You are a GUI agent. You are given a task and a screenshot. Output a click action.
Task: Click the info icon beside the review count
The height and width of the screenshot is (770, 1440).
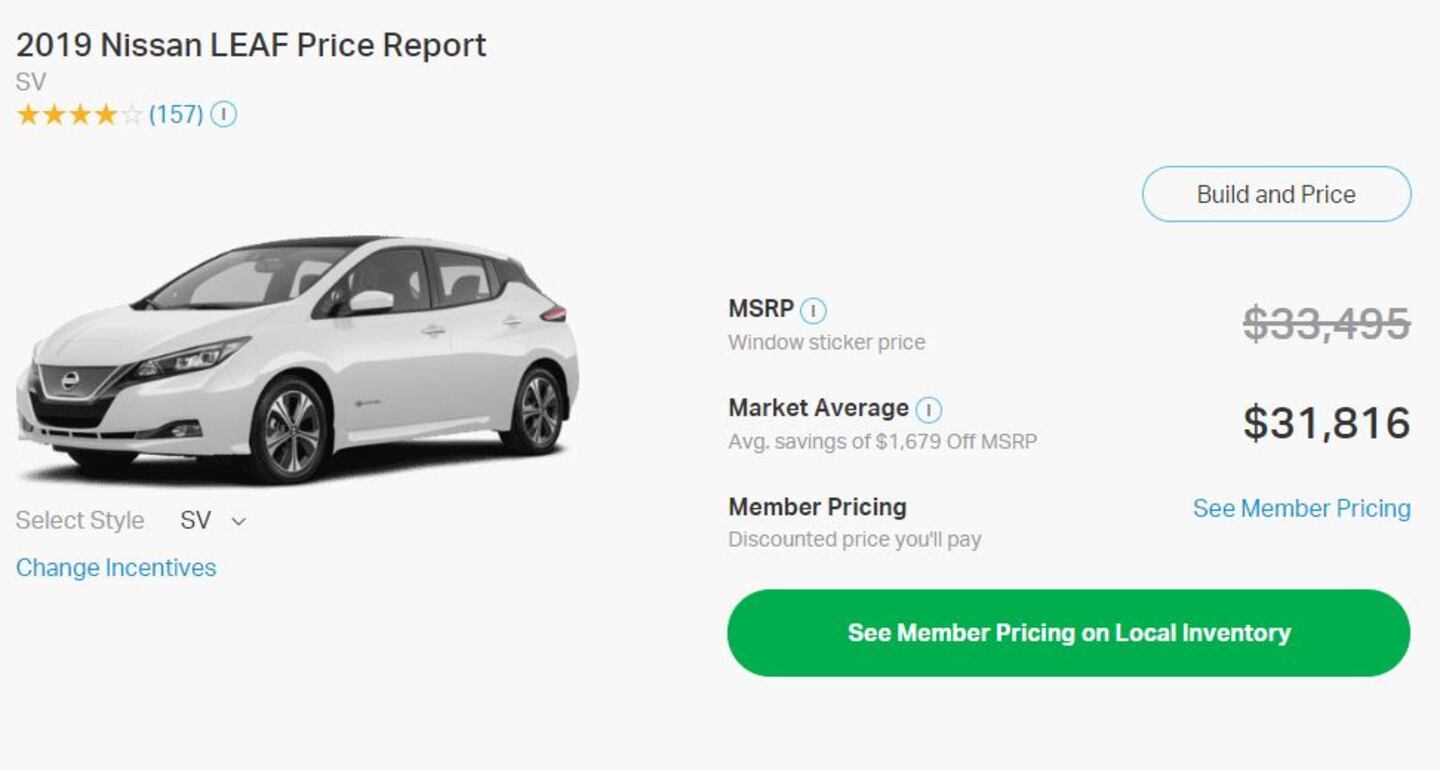(x=224, y=115)
